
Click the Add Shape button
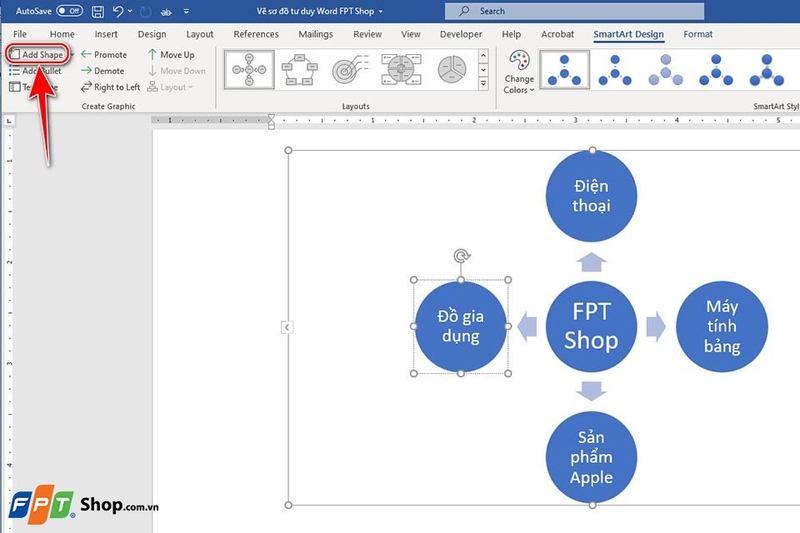(37, 54)
